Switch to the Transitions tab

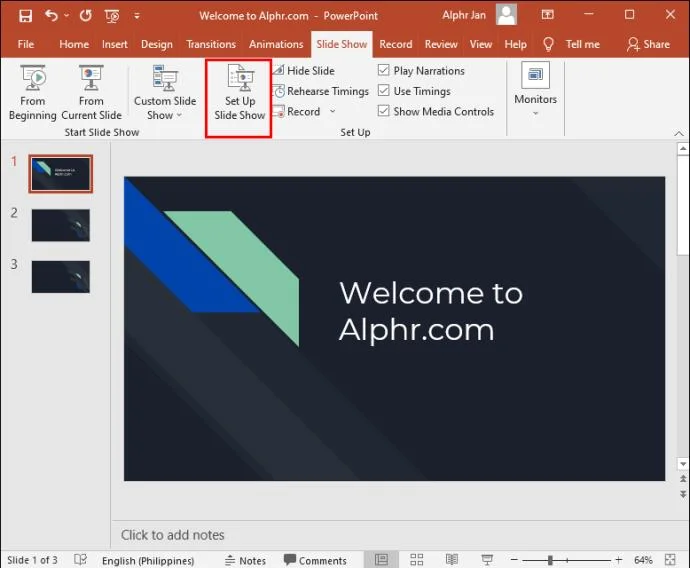click(x=211, y=44)
